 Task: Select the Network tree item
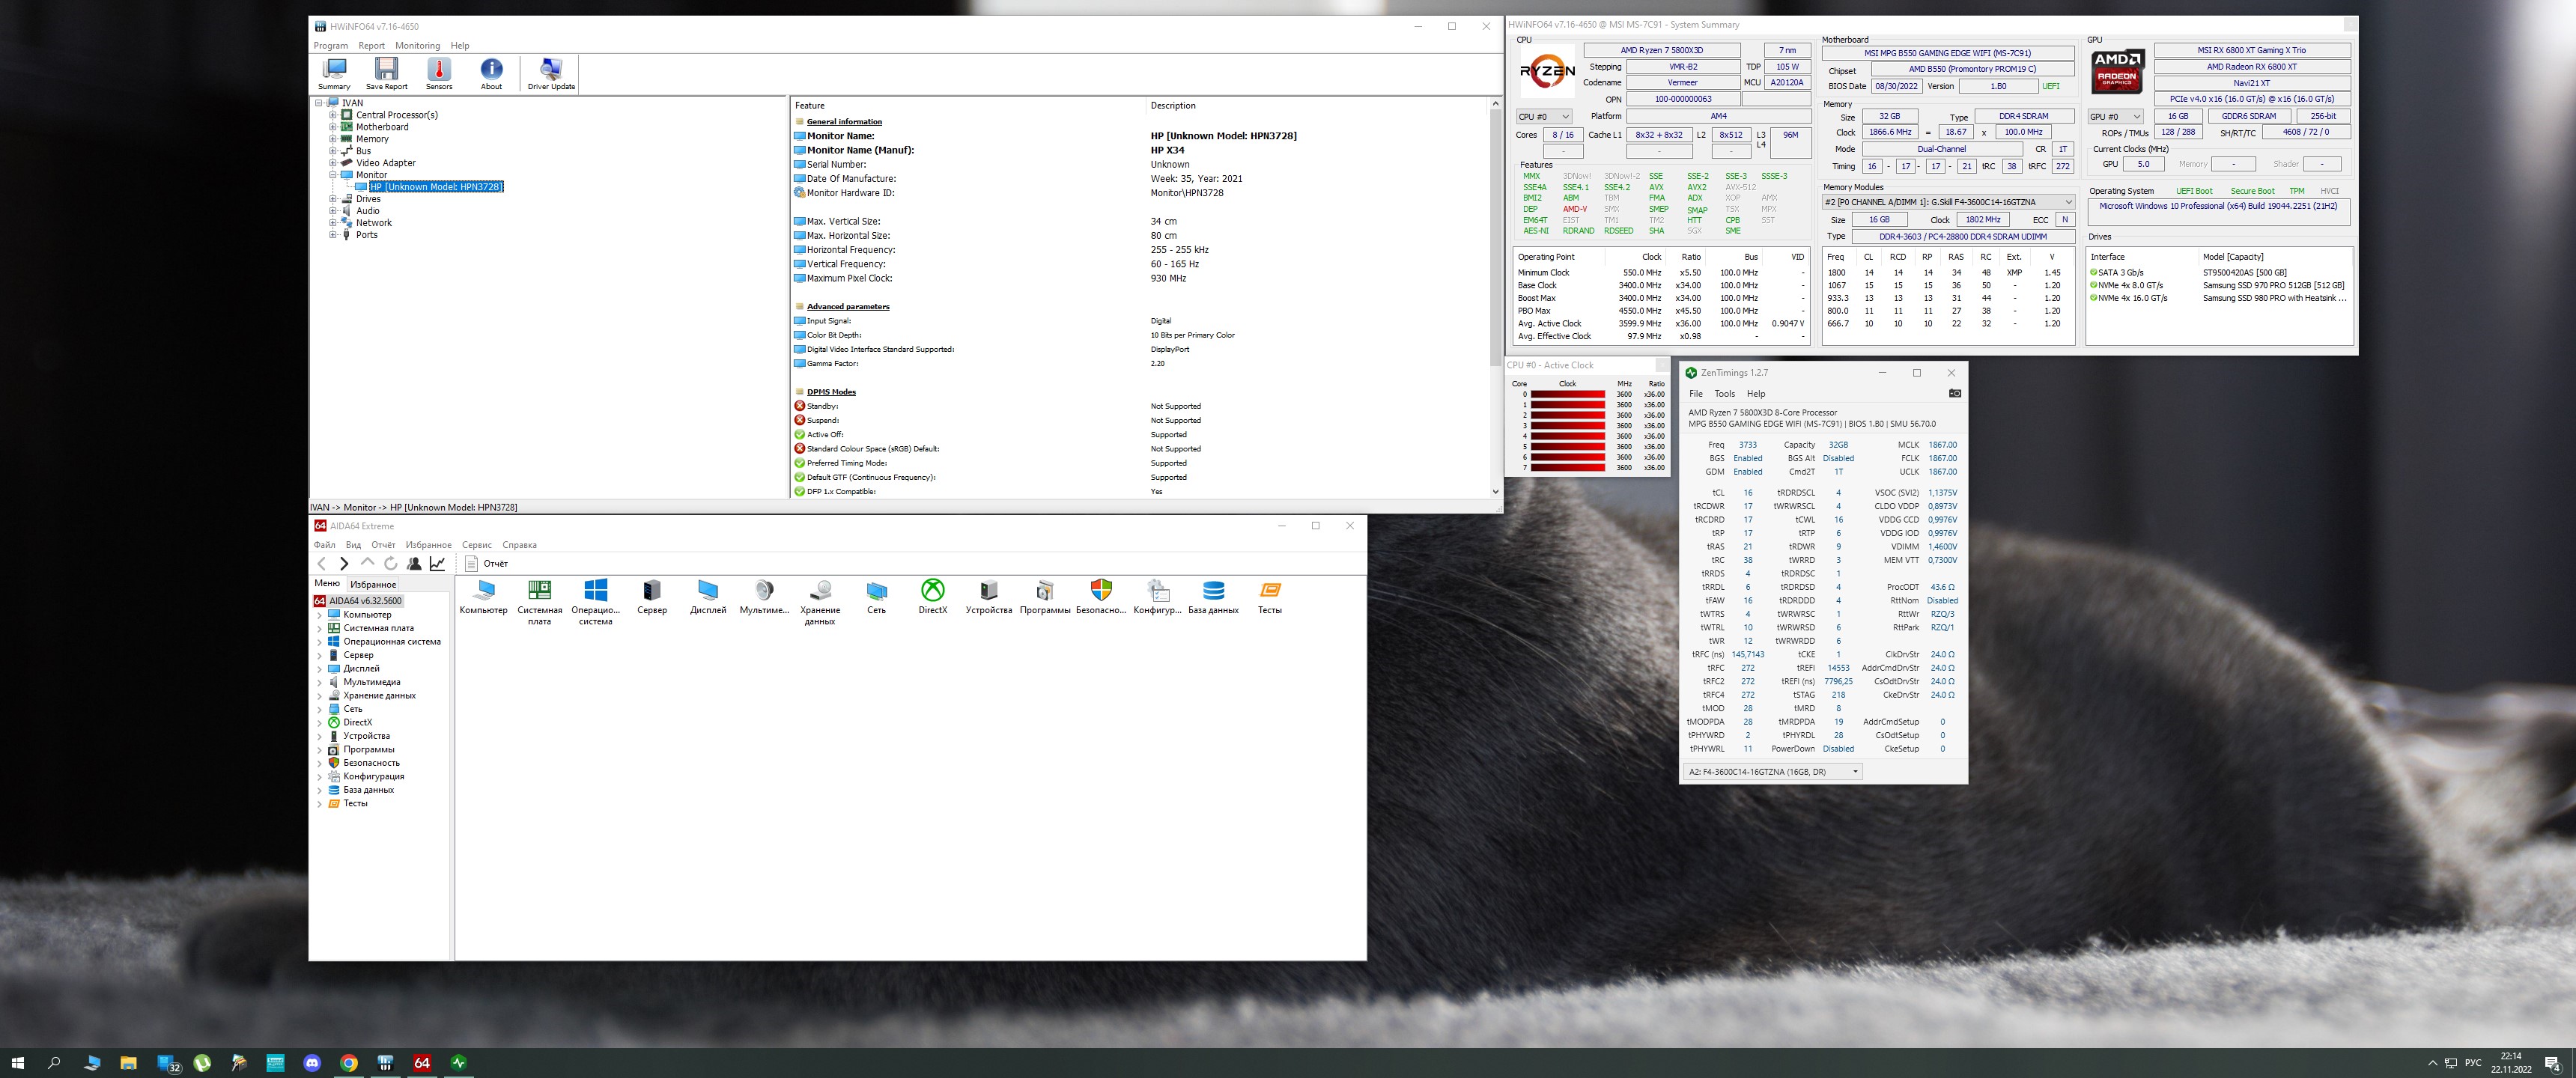(373, 223)
